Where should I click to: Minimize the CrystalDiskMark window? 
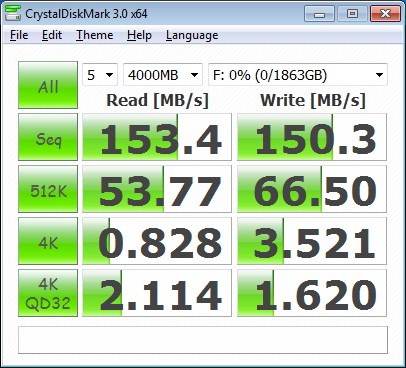tap(319, 14)
